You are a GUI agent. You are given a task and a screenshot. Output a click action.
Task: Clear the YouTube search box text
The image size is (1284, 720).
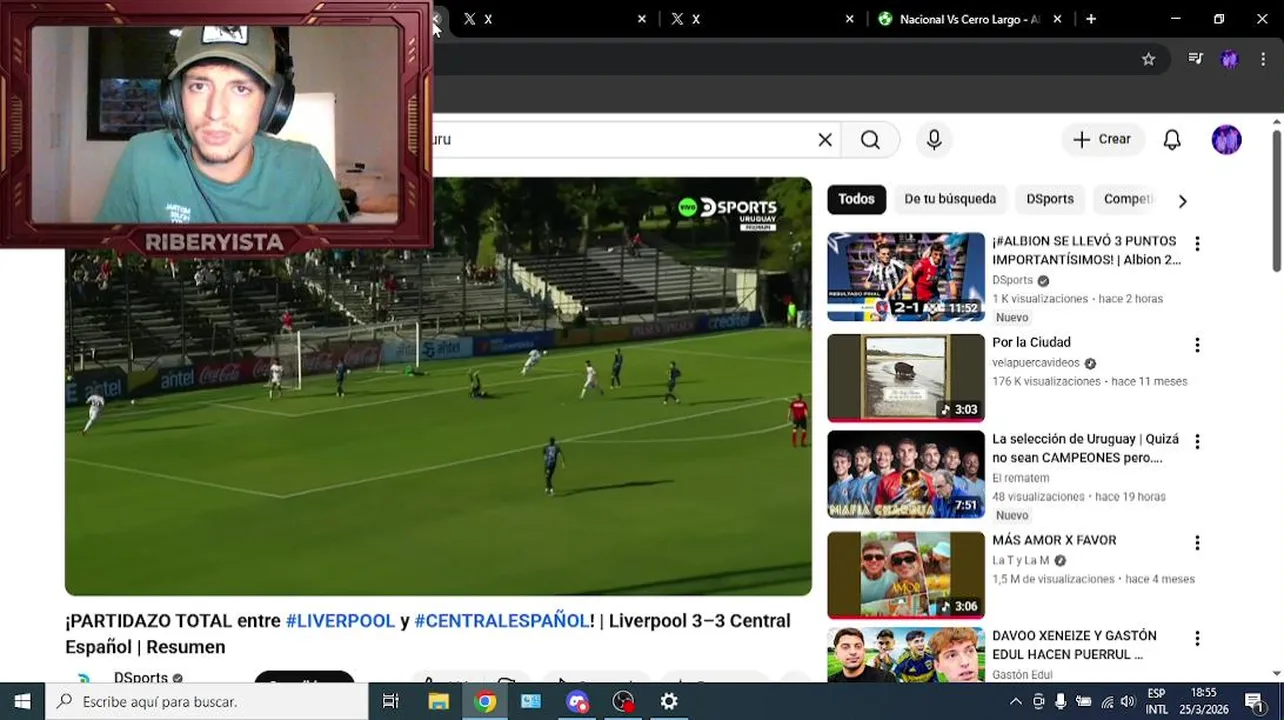(825, 140)
